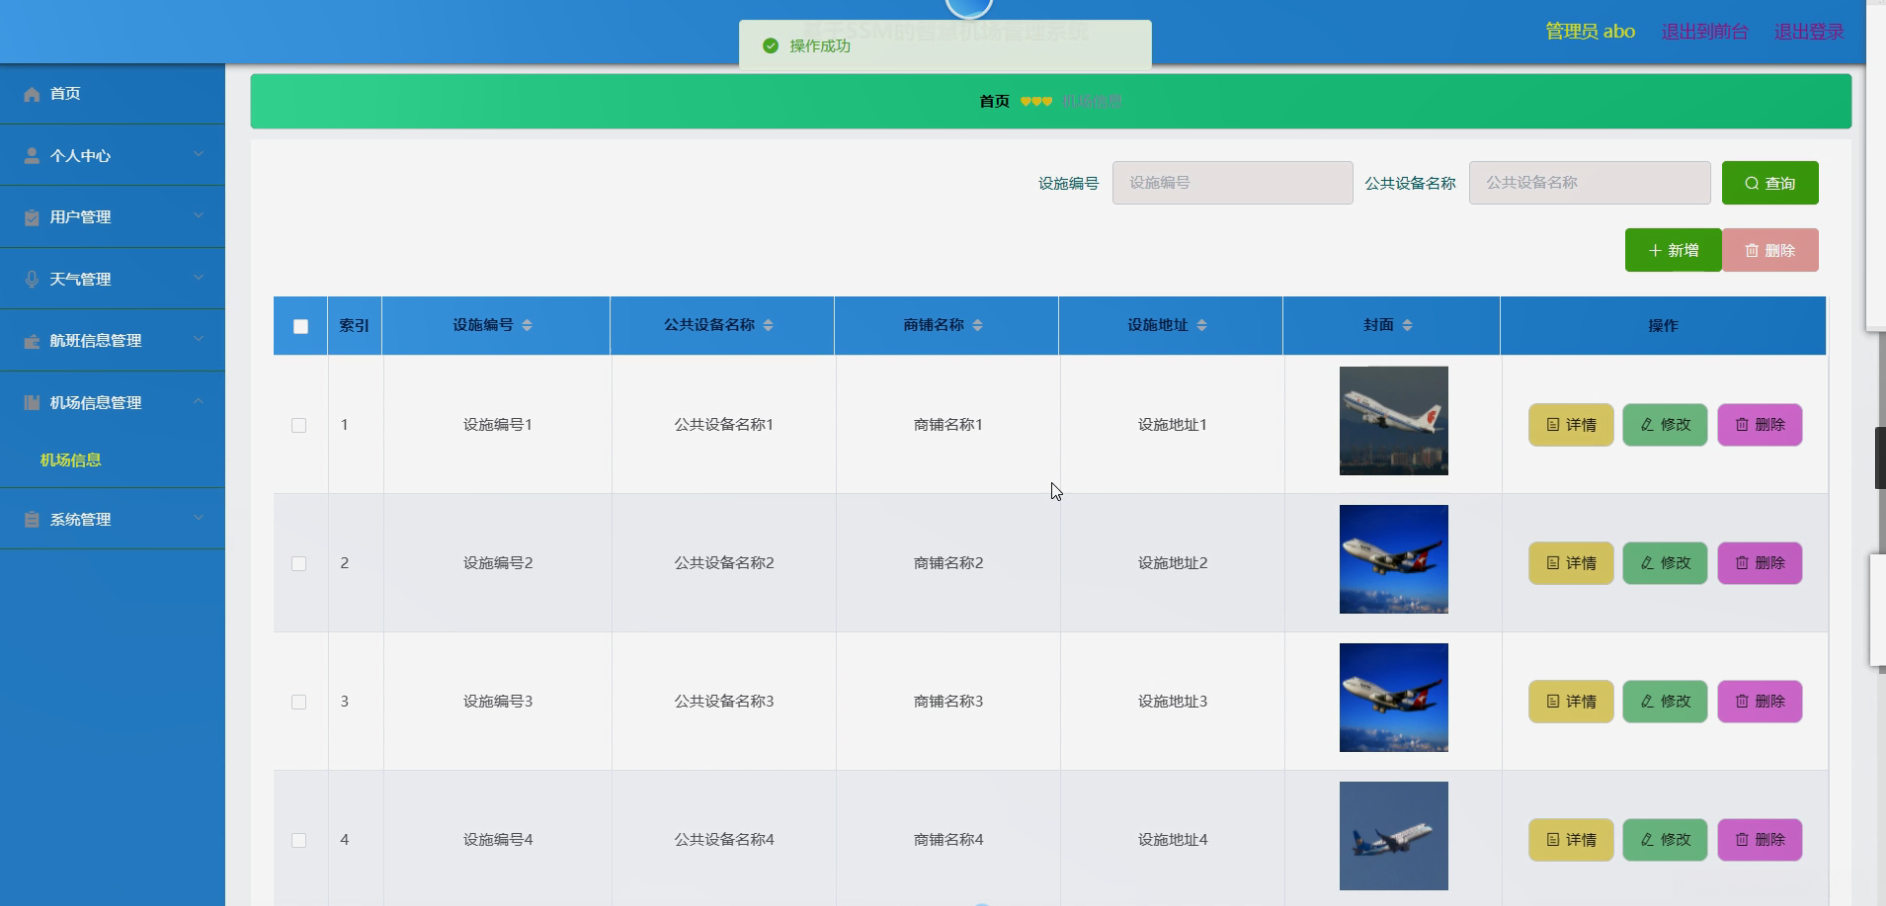Click the home icon beside 首页 in sidebar
The width and height of the screenshot is (1886, 906).
32,94
